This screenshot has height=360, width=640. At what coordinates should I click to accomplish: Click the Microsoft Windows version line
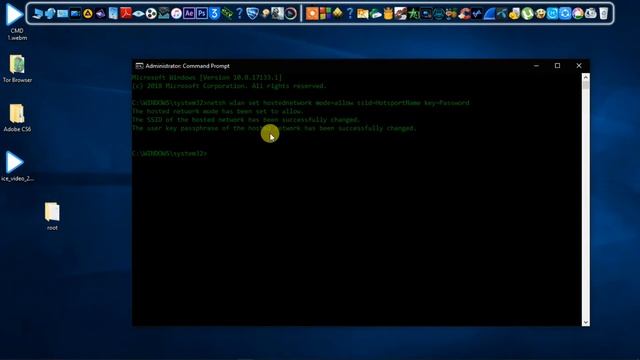(x=207, y=77)
